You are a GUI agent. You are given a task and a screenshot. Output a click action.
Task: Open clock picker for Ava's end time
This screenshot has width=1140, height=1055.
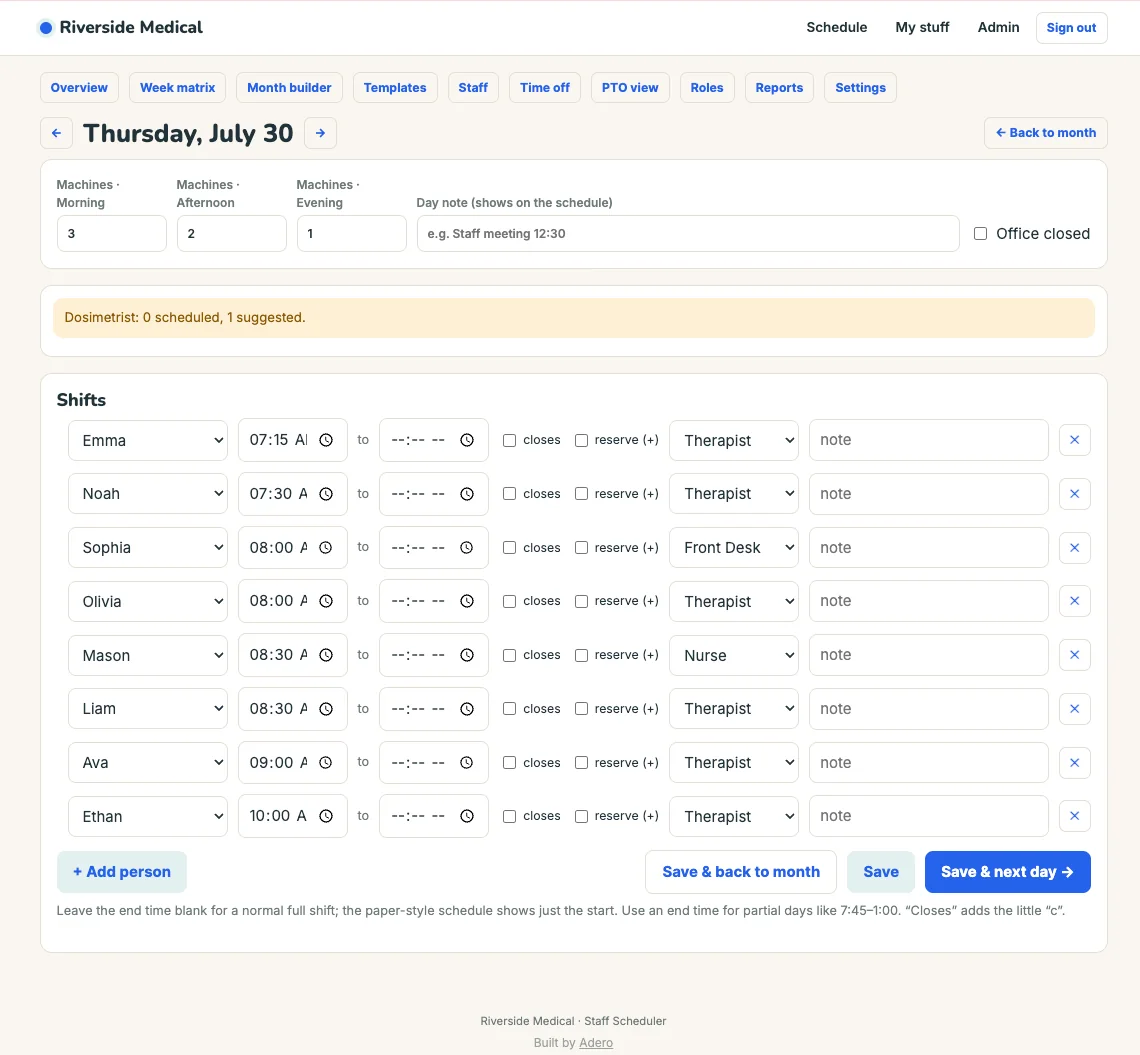467,763
